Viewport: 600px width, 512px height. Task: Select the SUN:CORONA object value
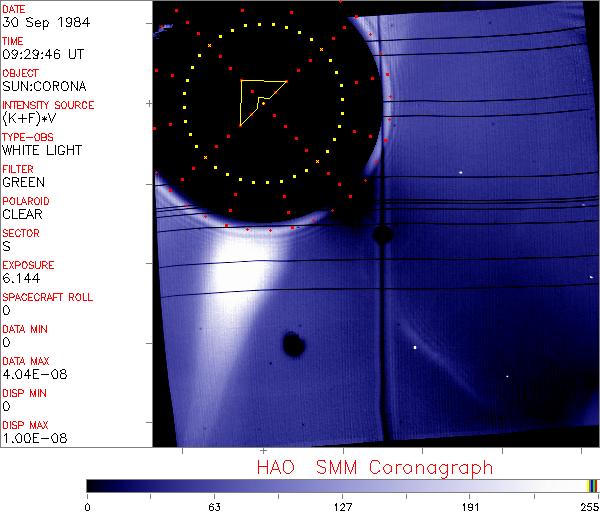(x=41, y=87)
